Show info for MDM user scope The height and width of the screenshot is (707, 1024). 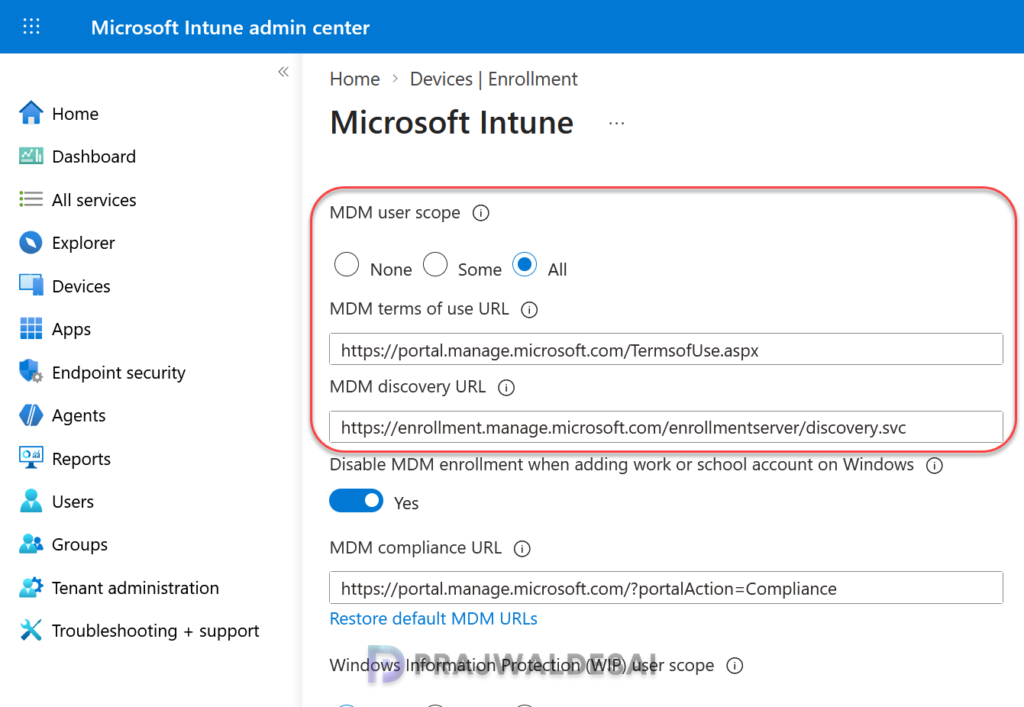(x=481, y=213)
